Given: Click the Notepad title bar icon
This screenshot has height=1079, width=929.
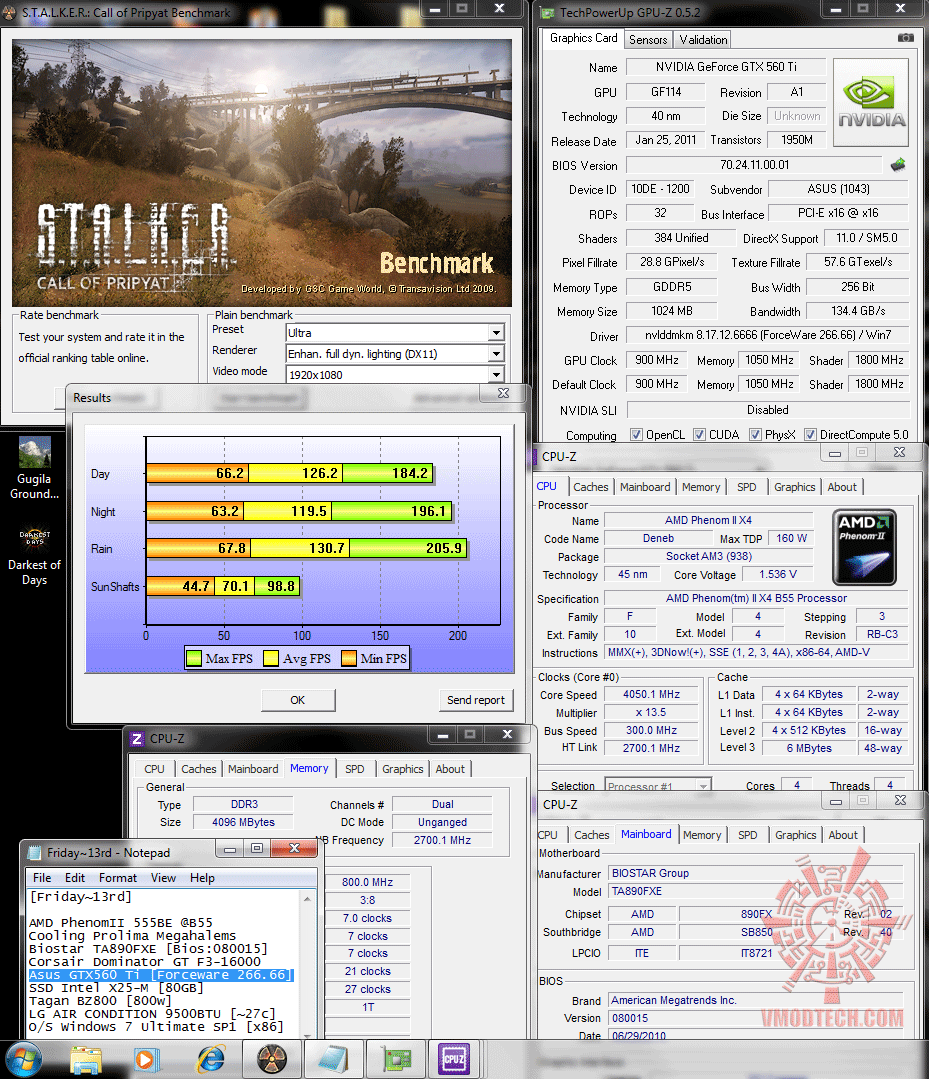Looking at the screenshot, I should point(34,853).
